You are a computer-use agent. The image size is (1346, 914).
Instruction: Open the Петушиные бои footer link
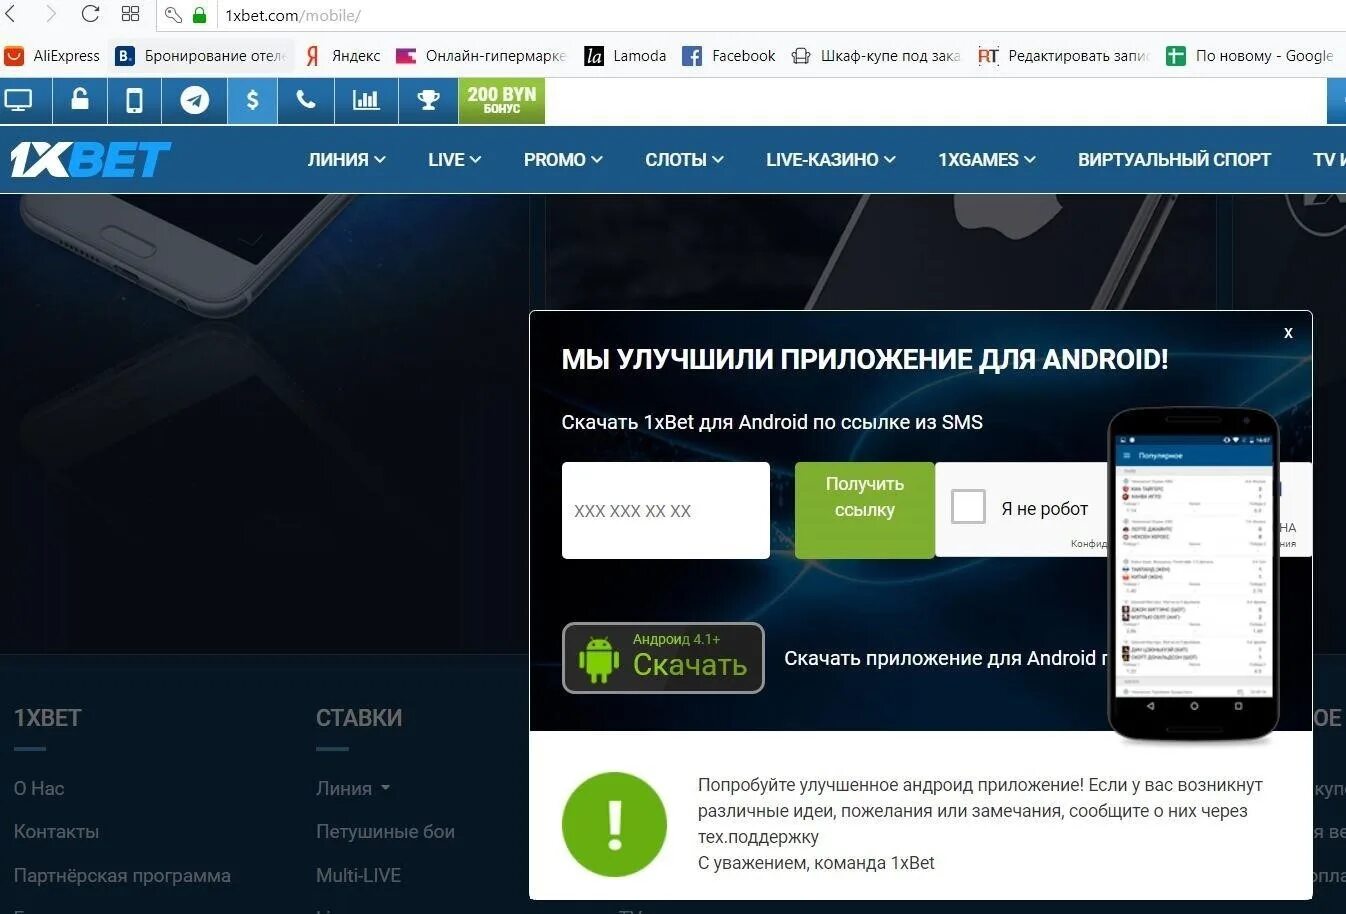click(x=385, y=831)
